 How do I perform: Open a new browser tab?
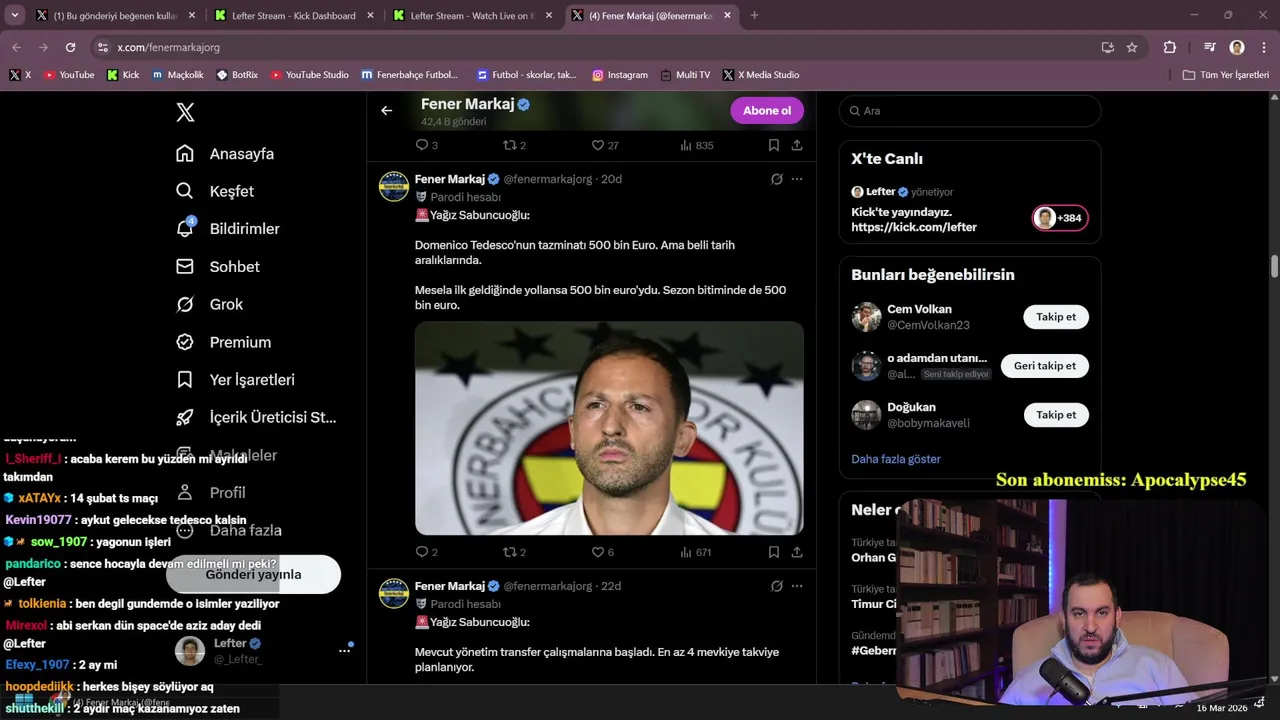click(x=754, y=16)
